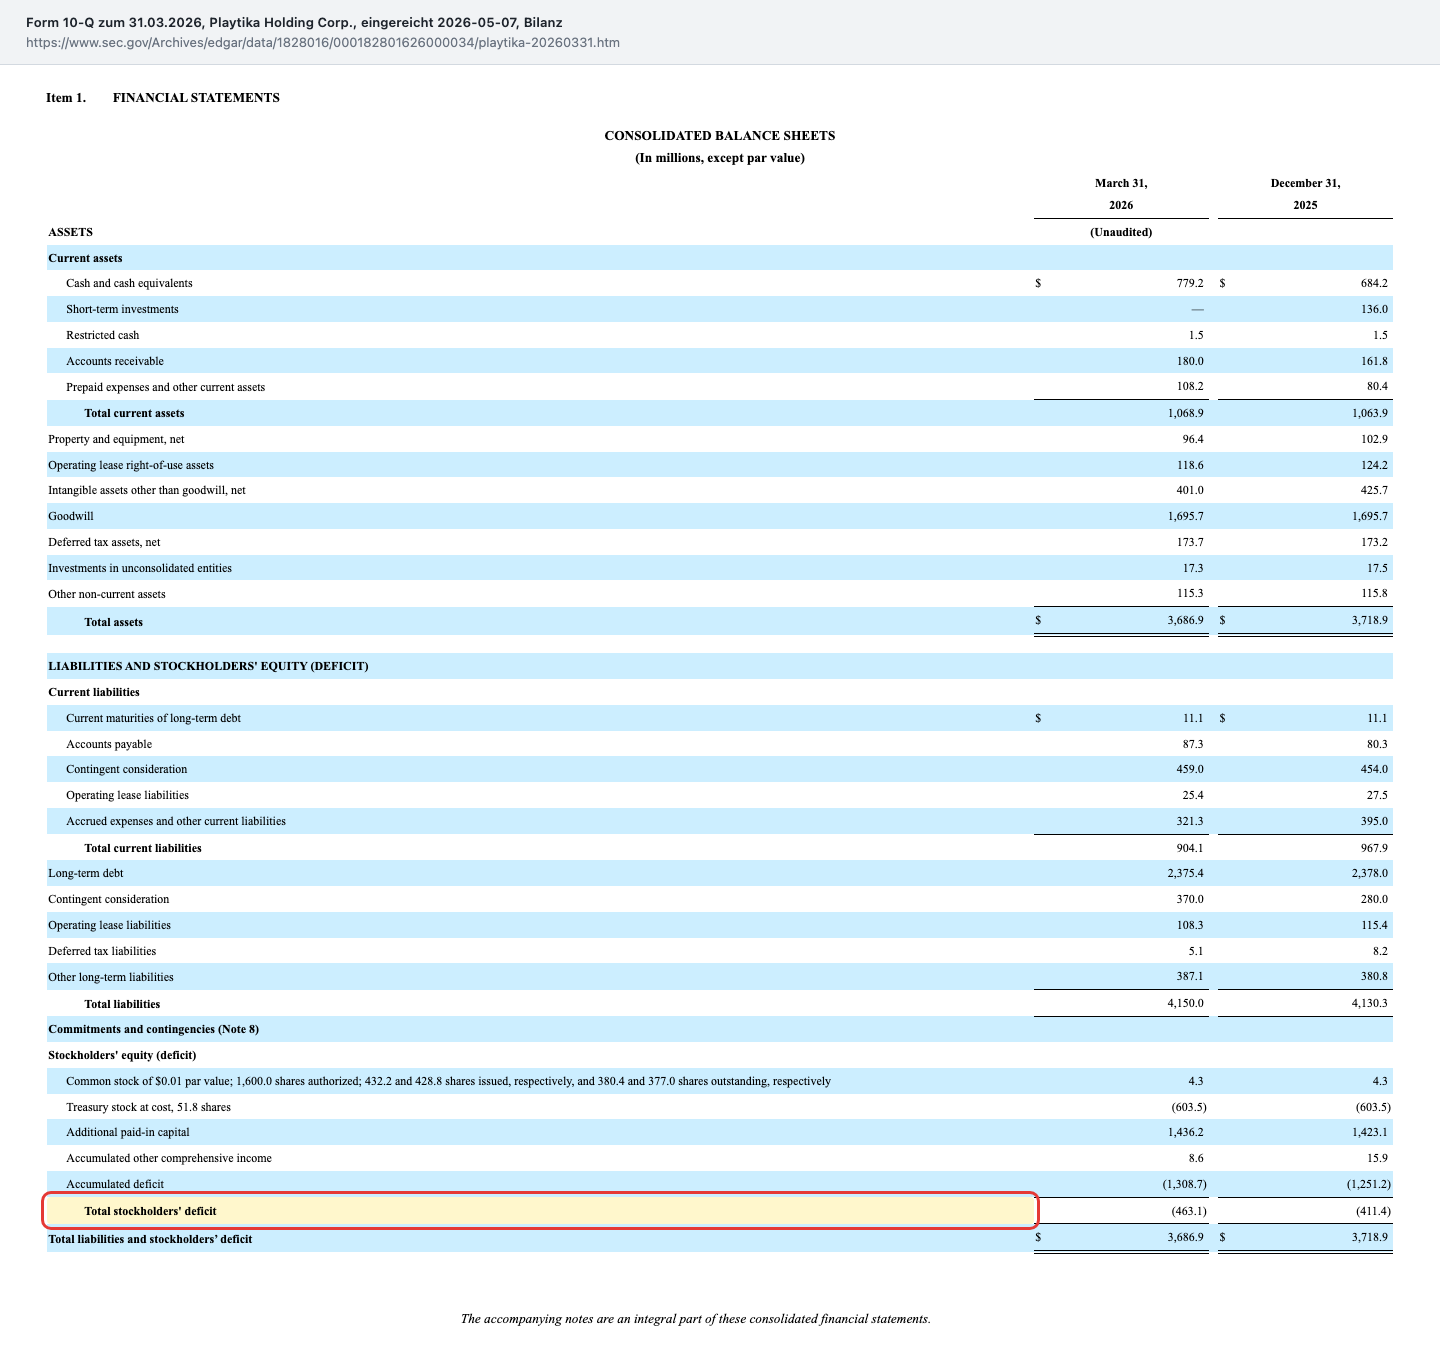Select the 'Total current assets' label
1440x1354 pixels.
point(134,413)
